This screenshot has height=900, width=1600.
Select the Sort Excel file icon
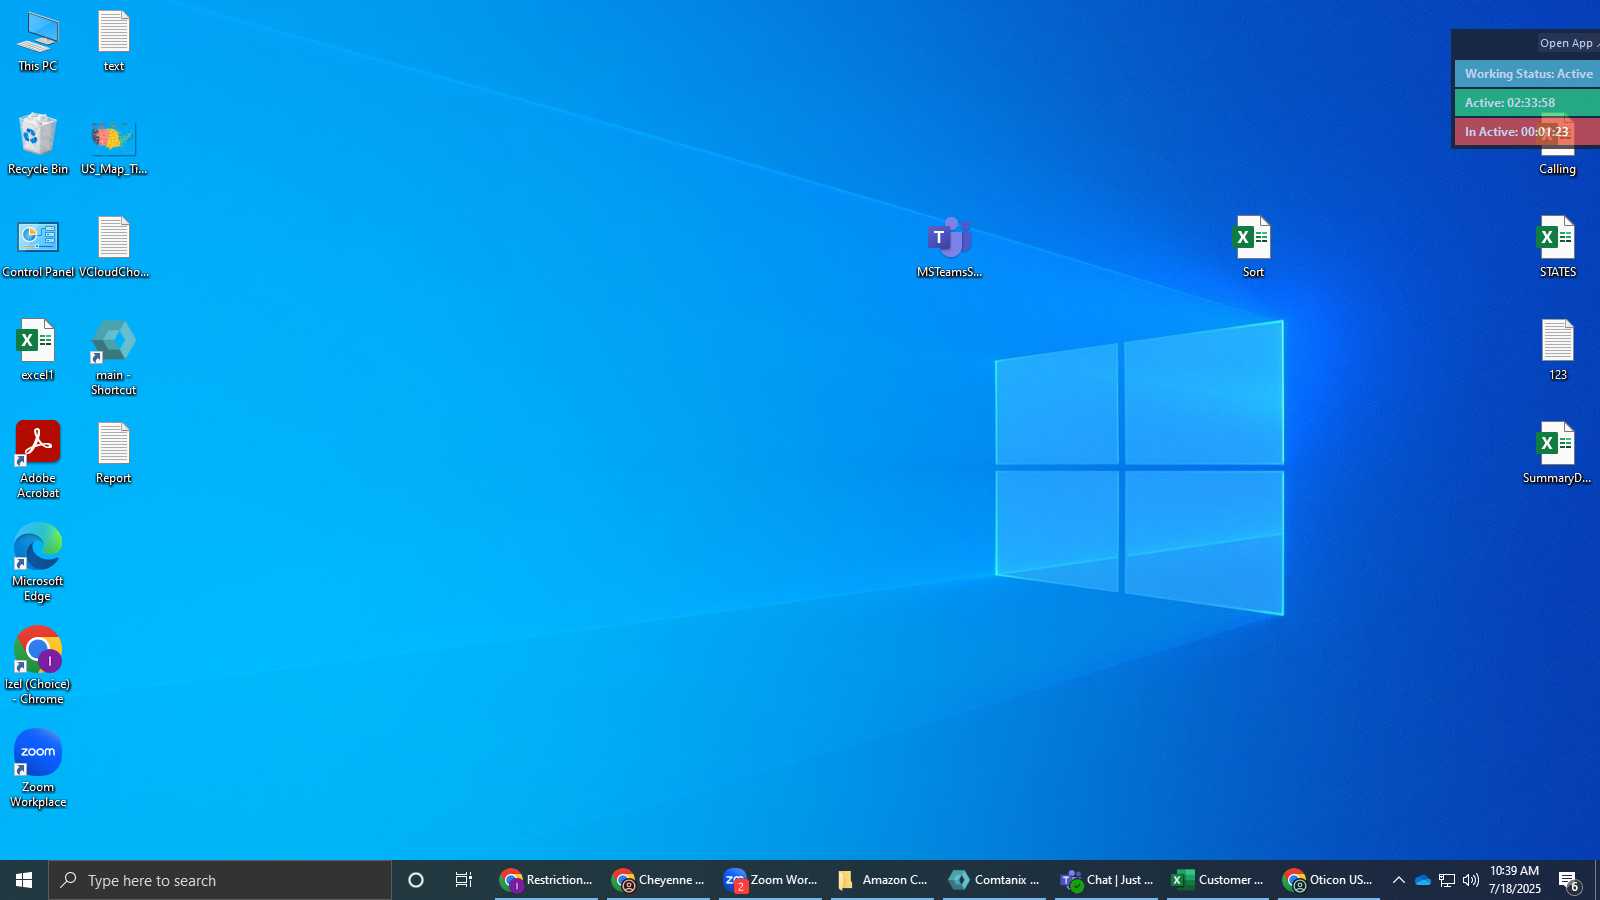1253,248
